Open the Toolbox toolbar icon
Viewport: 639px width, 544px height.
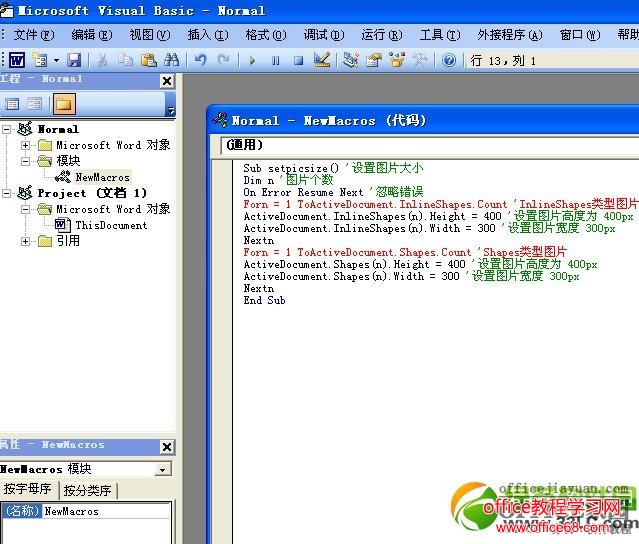tap(420, 60)
